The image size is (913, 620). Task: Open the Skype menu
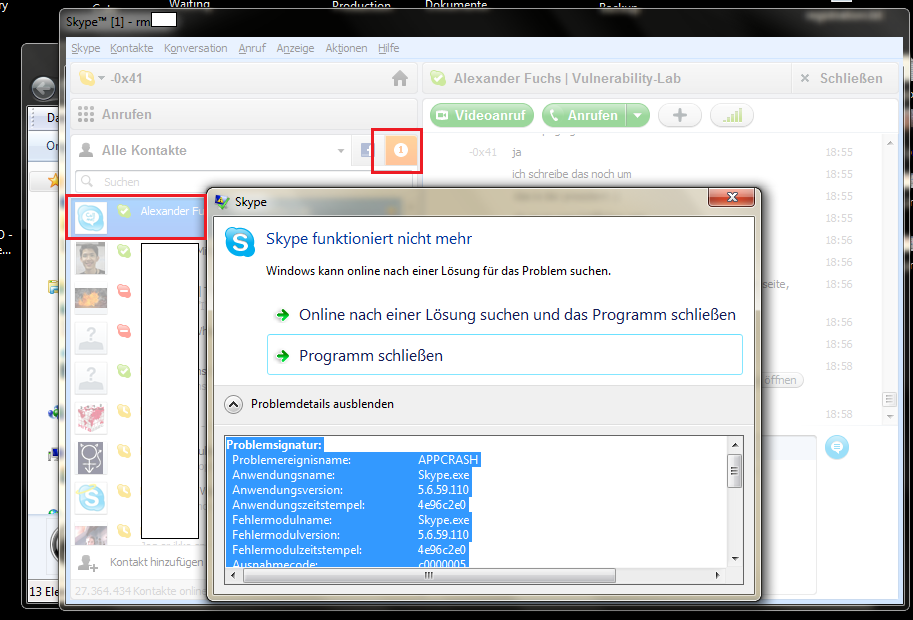[86, 48]
